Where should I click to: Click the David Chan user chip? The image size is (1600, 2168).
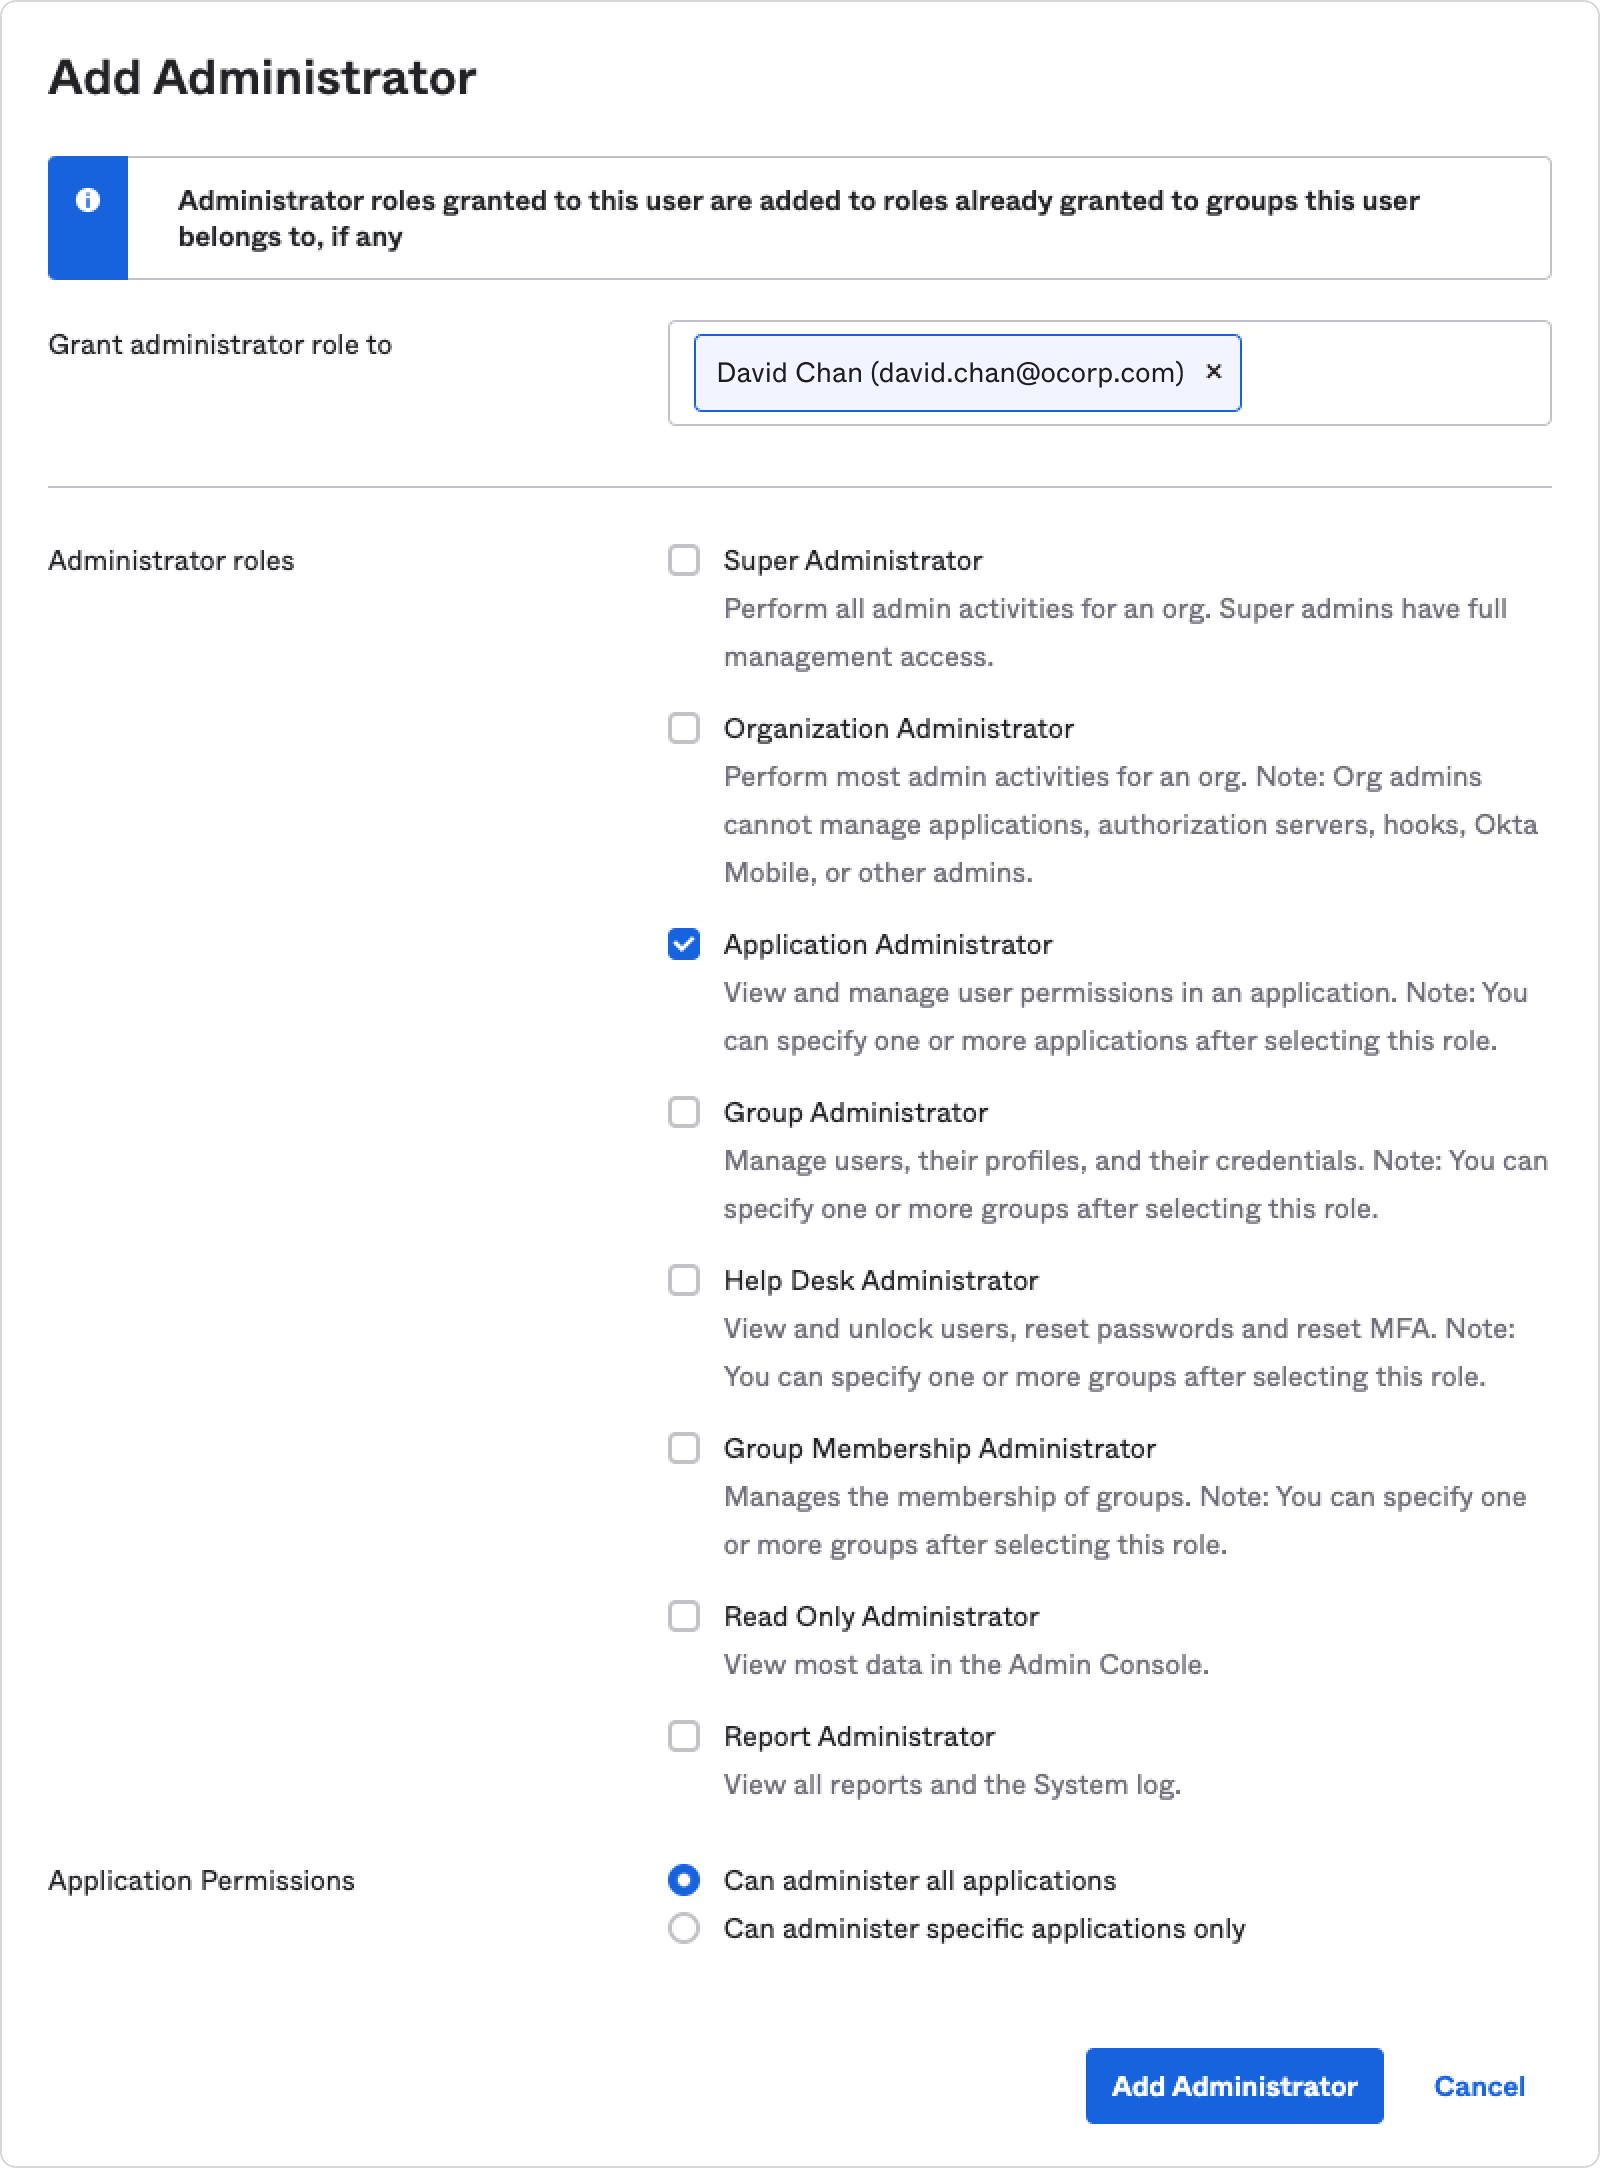click(949, 373)
